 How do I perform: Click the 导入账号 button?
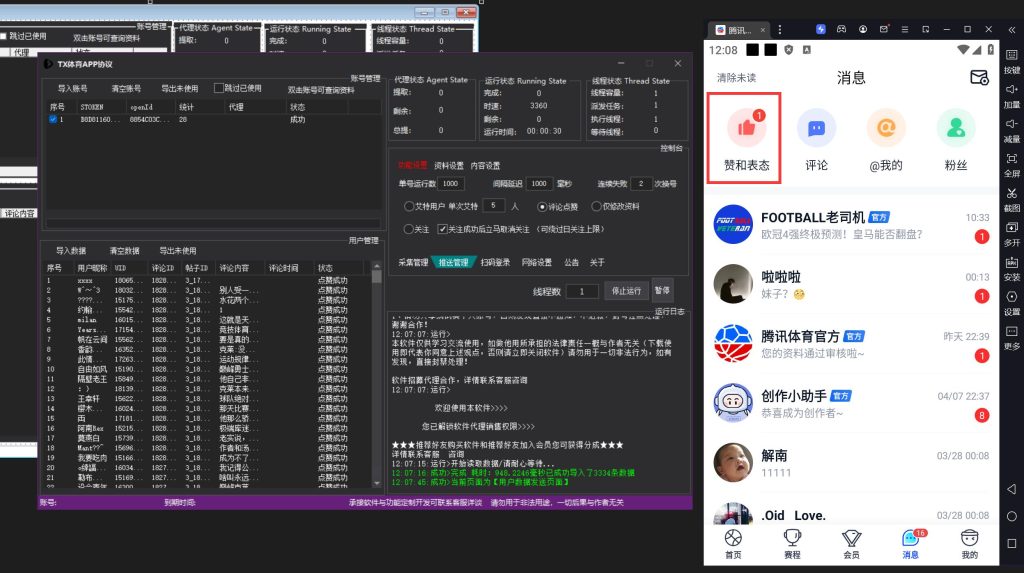(x=73, y=89)
